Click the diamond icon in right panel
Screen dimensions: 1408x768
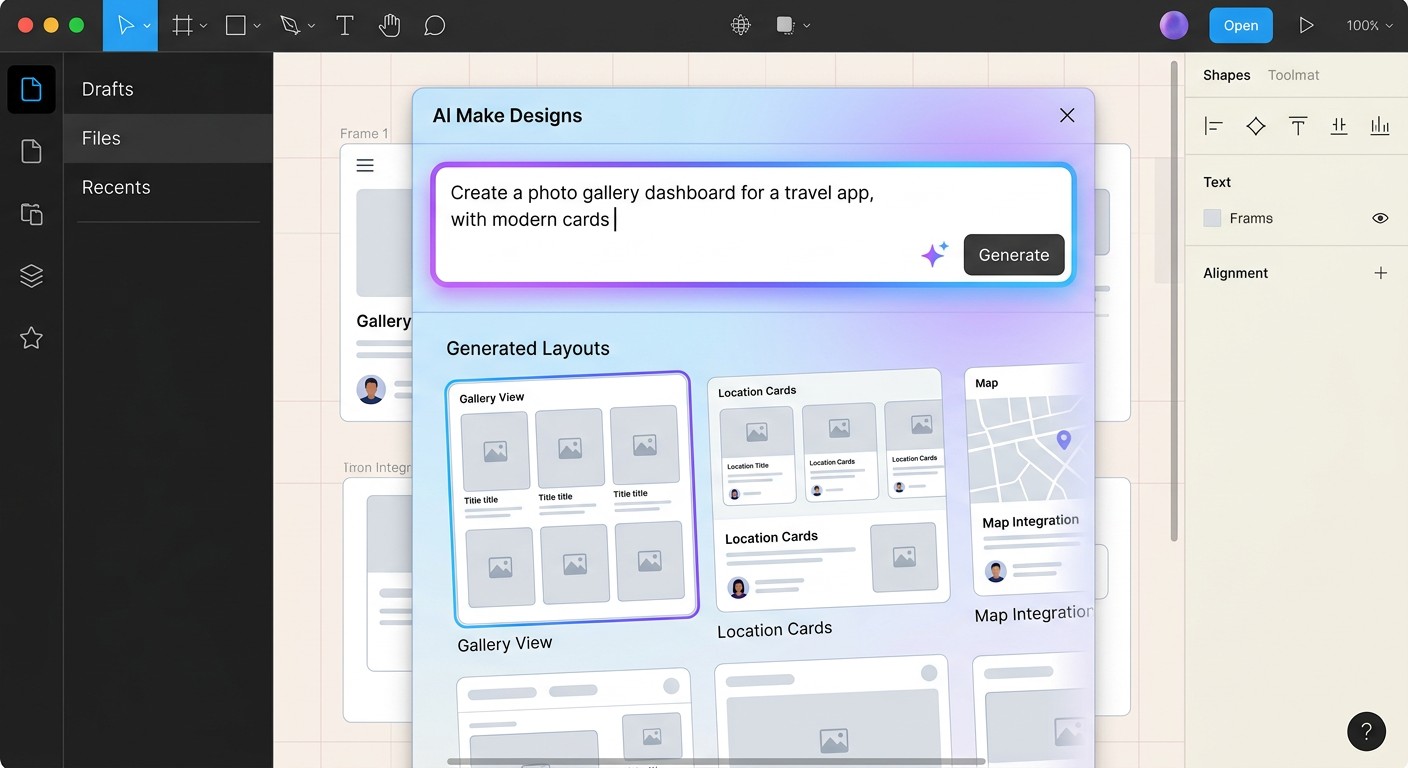coord(1256,126)
